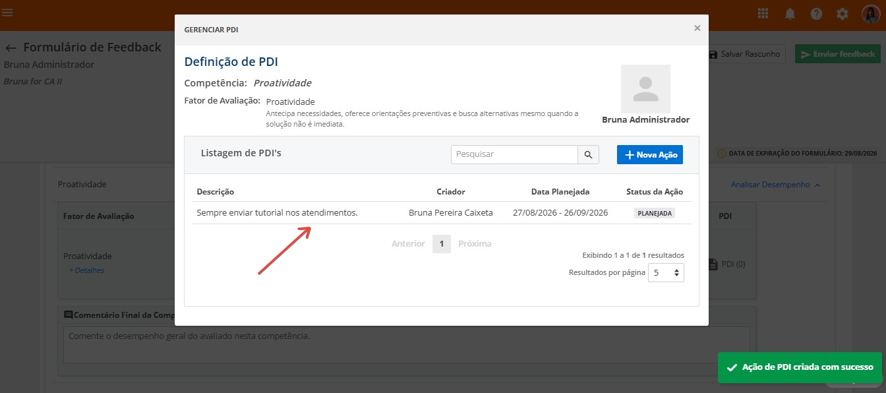Open the PDI row Sempre enviar tutorial
The width and height of the screenshot is (886, 393).
(x=441, y=213)
